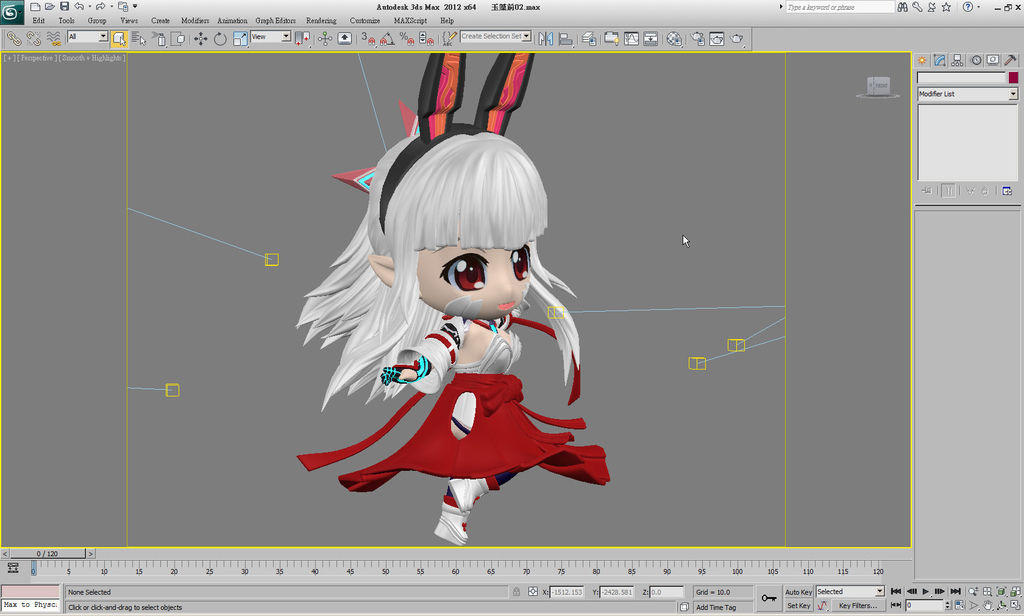Toggle Auto Key animation mode

(798, 592)
